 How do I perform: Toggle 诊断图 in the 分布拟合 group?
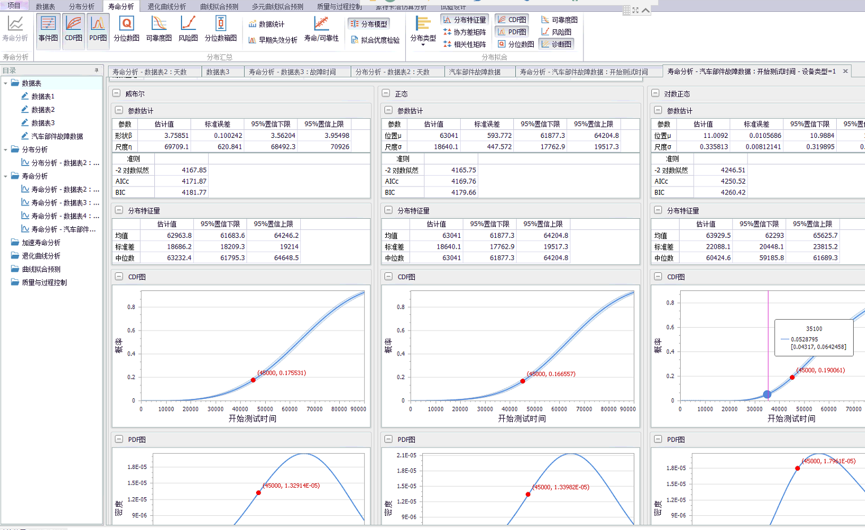point(556,44)
